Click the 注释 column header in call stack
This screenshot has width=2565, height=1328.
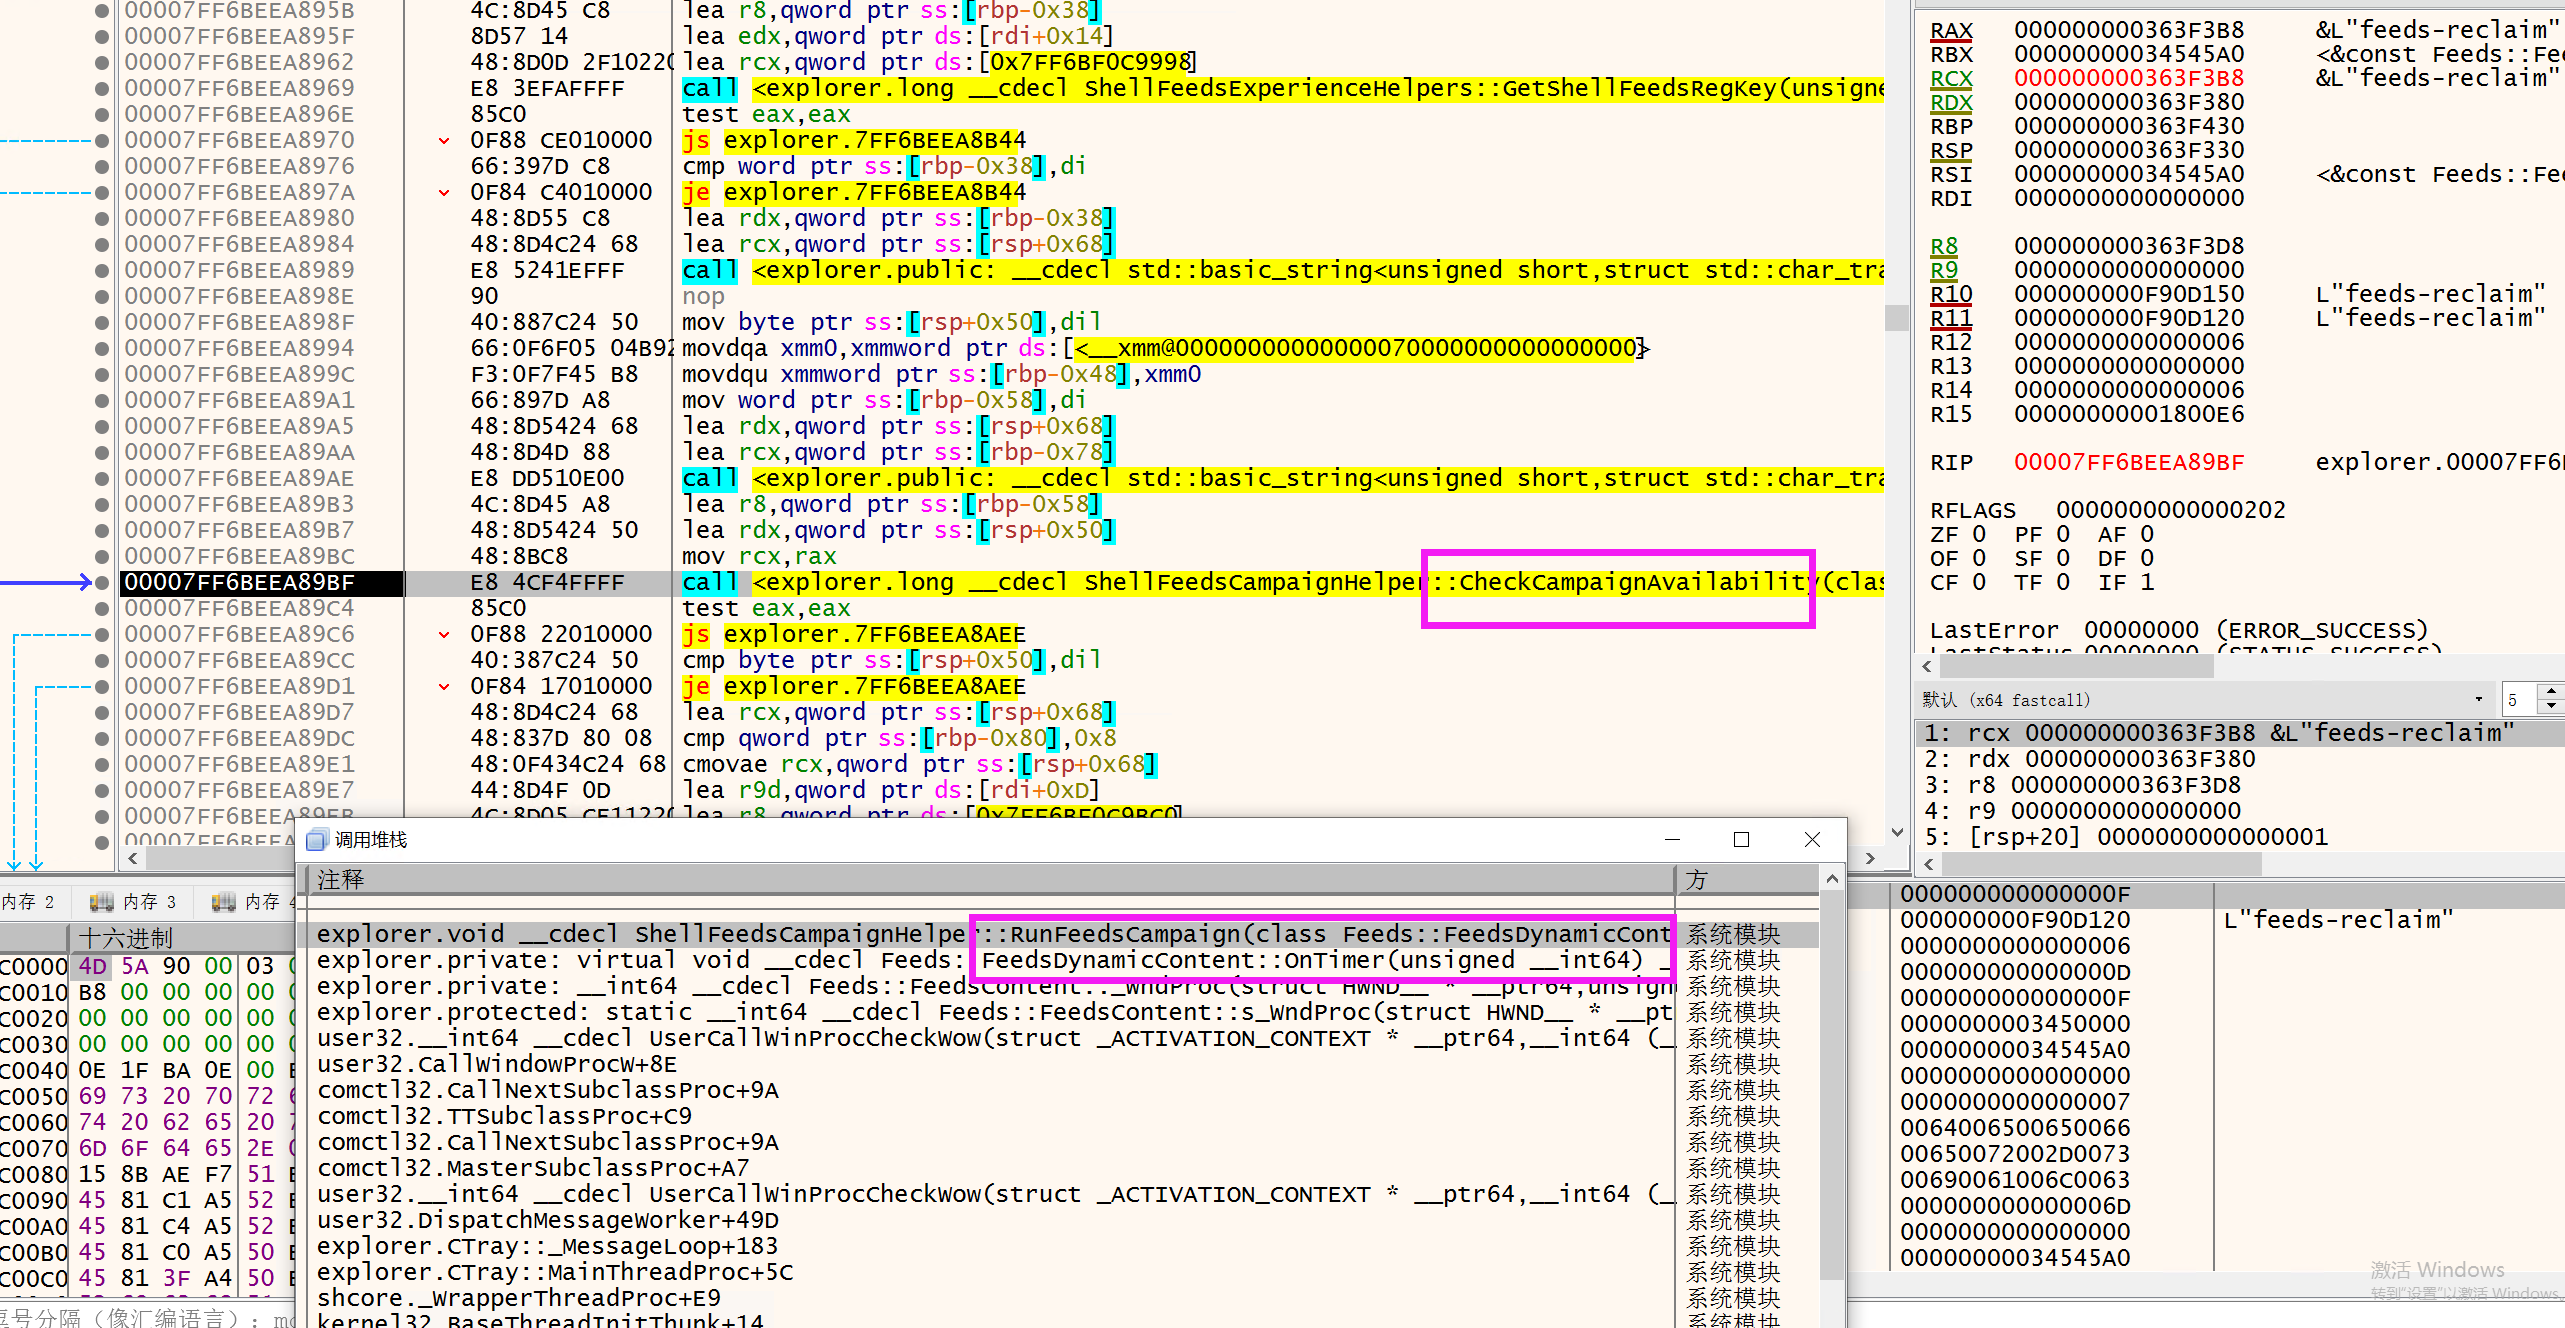click(340, 880)
